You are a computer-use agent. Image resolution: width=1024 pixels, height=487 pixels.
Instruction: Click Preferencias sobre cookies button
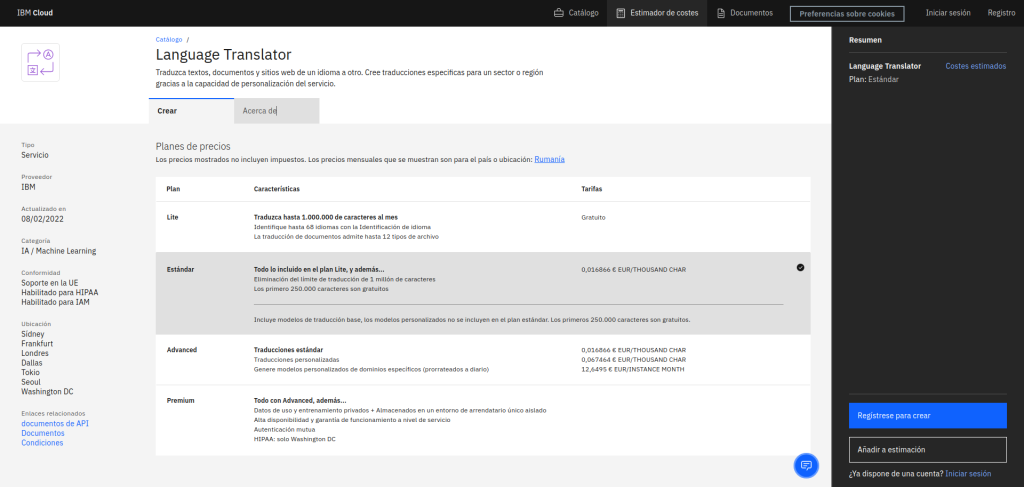click(x=846, y=14)
